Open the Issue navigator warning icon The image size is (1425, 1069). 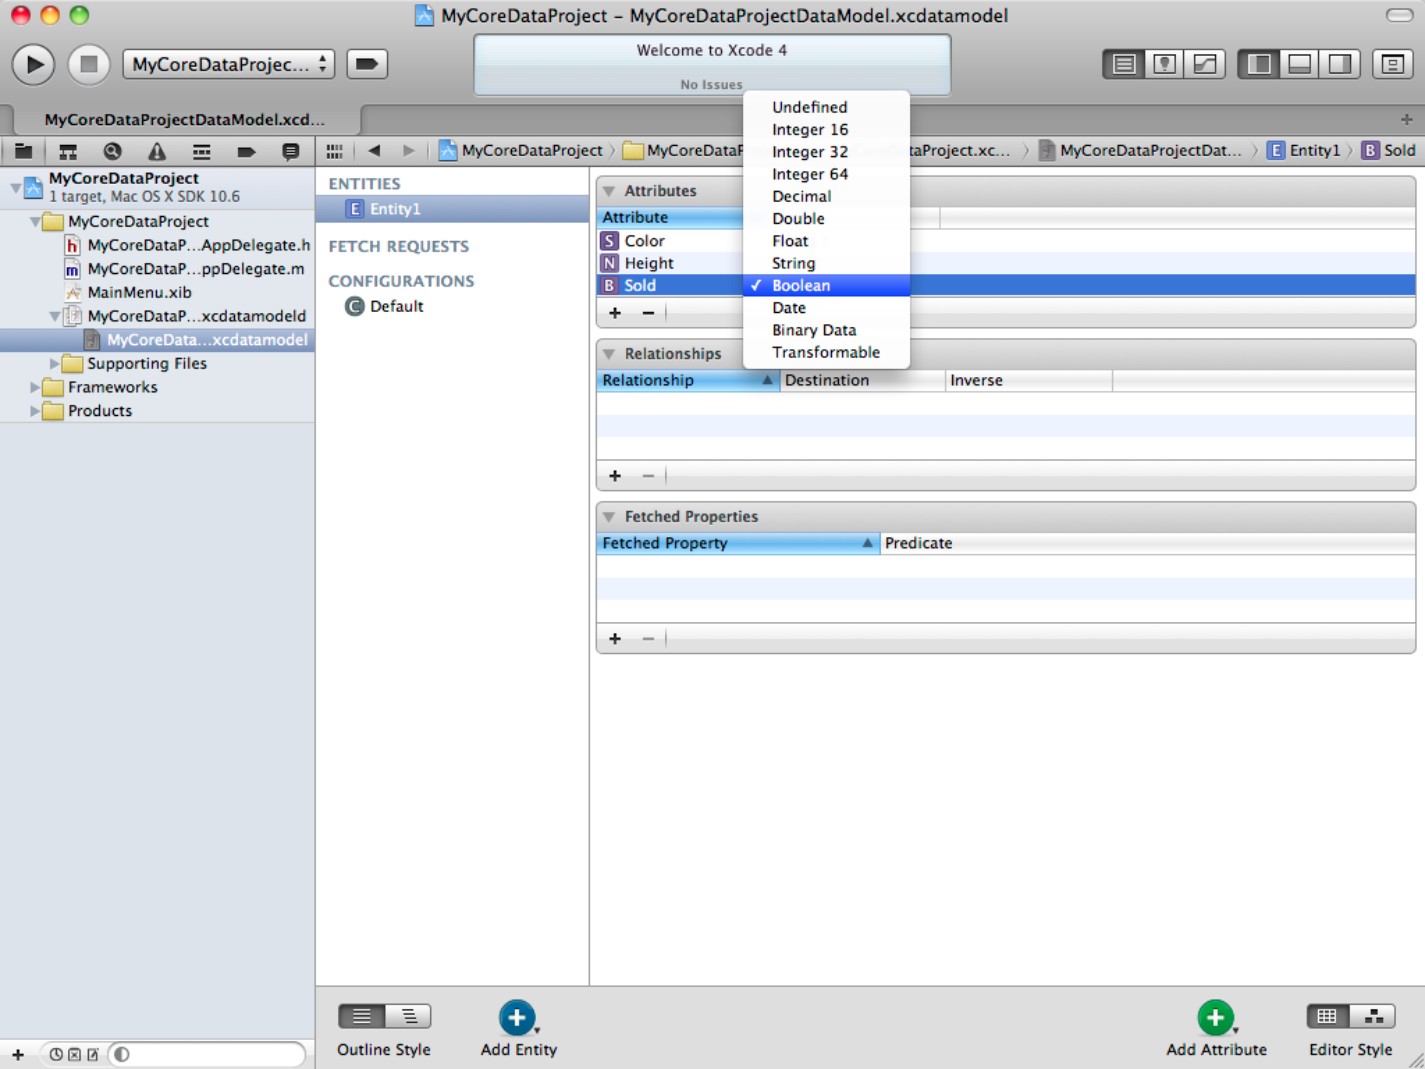coord(157,151)
